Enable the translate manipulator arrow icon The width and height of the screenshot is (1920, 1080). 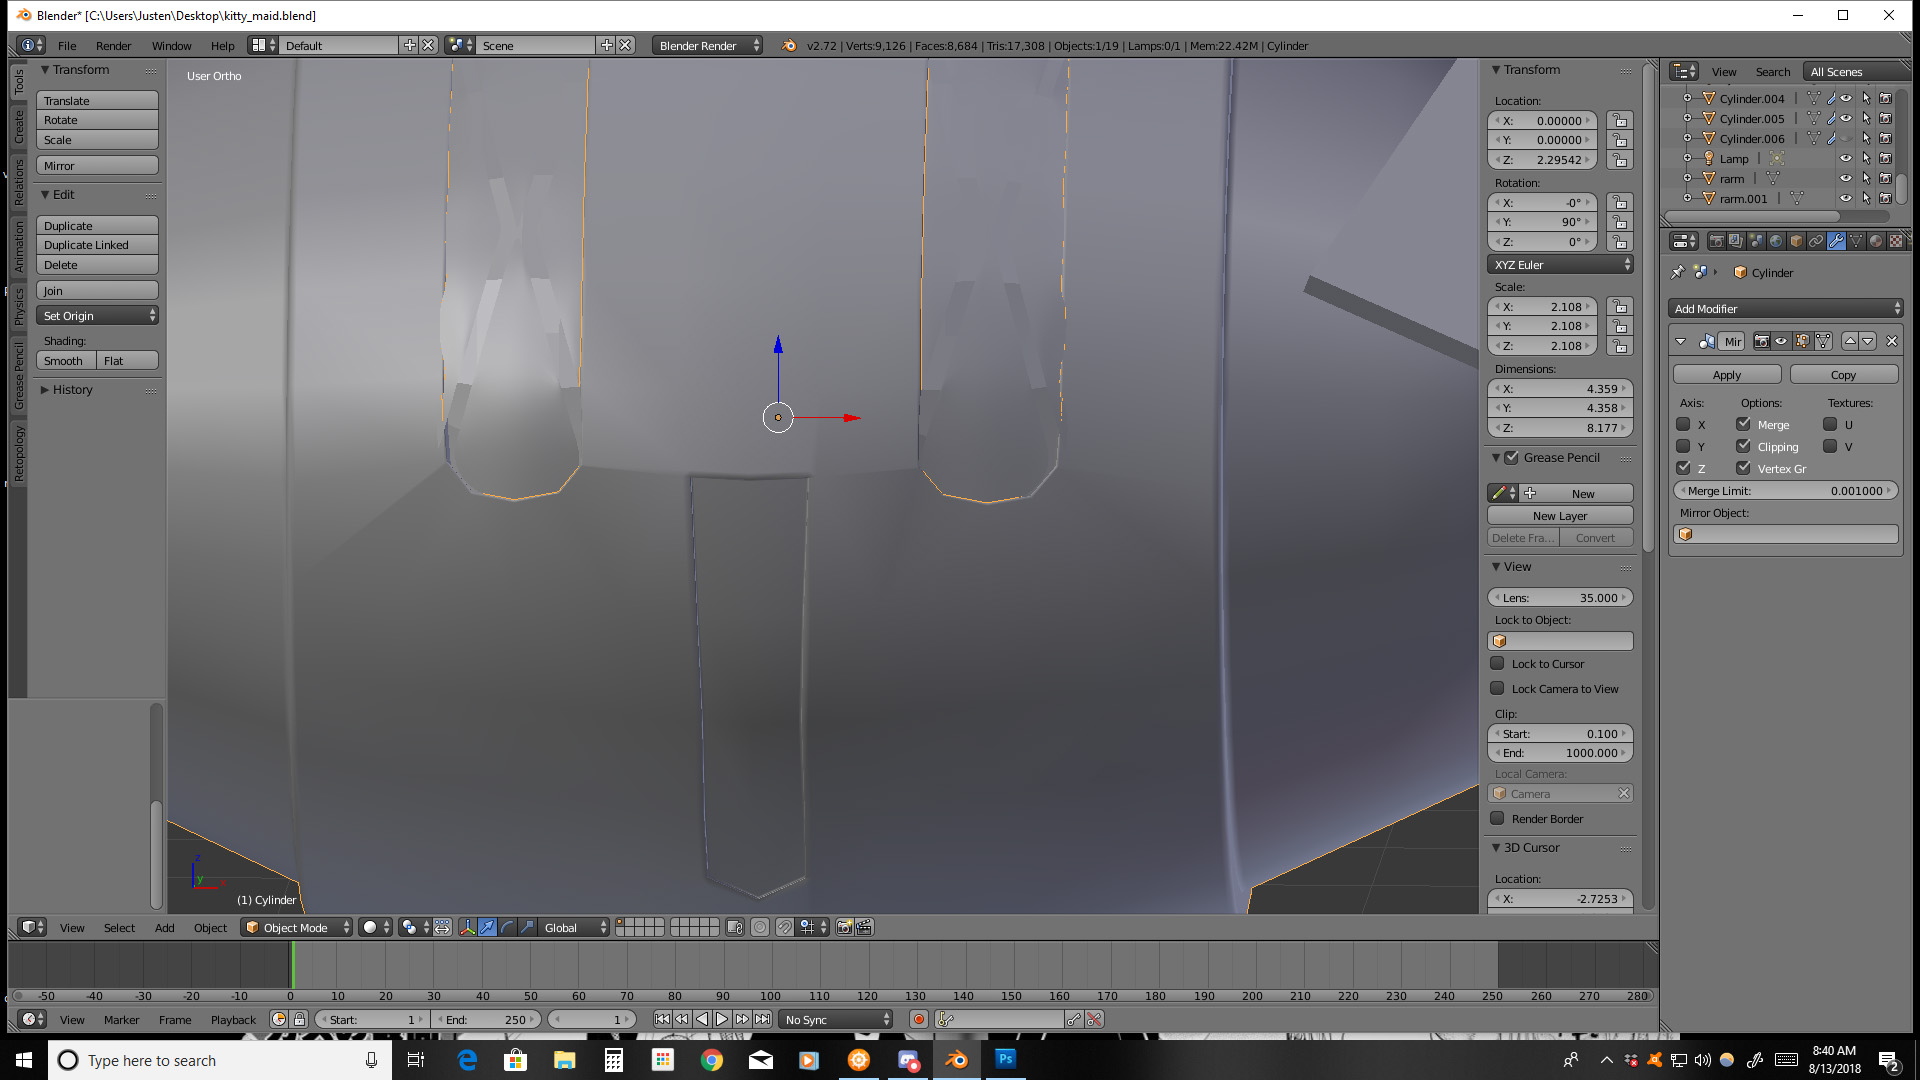(487, 927)
